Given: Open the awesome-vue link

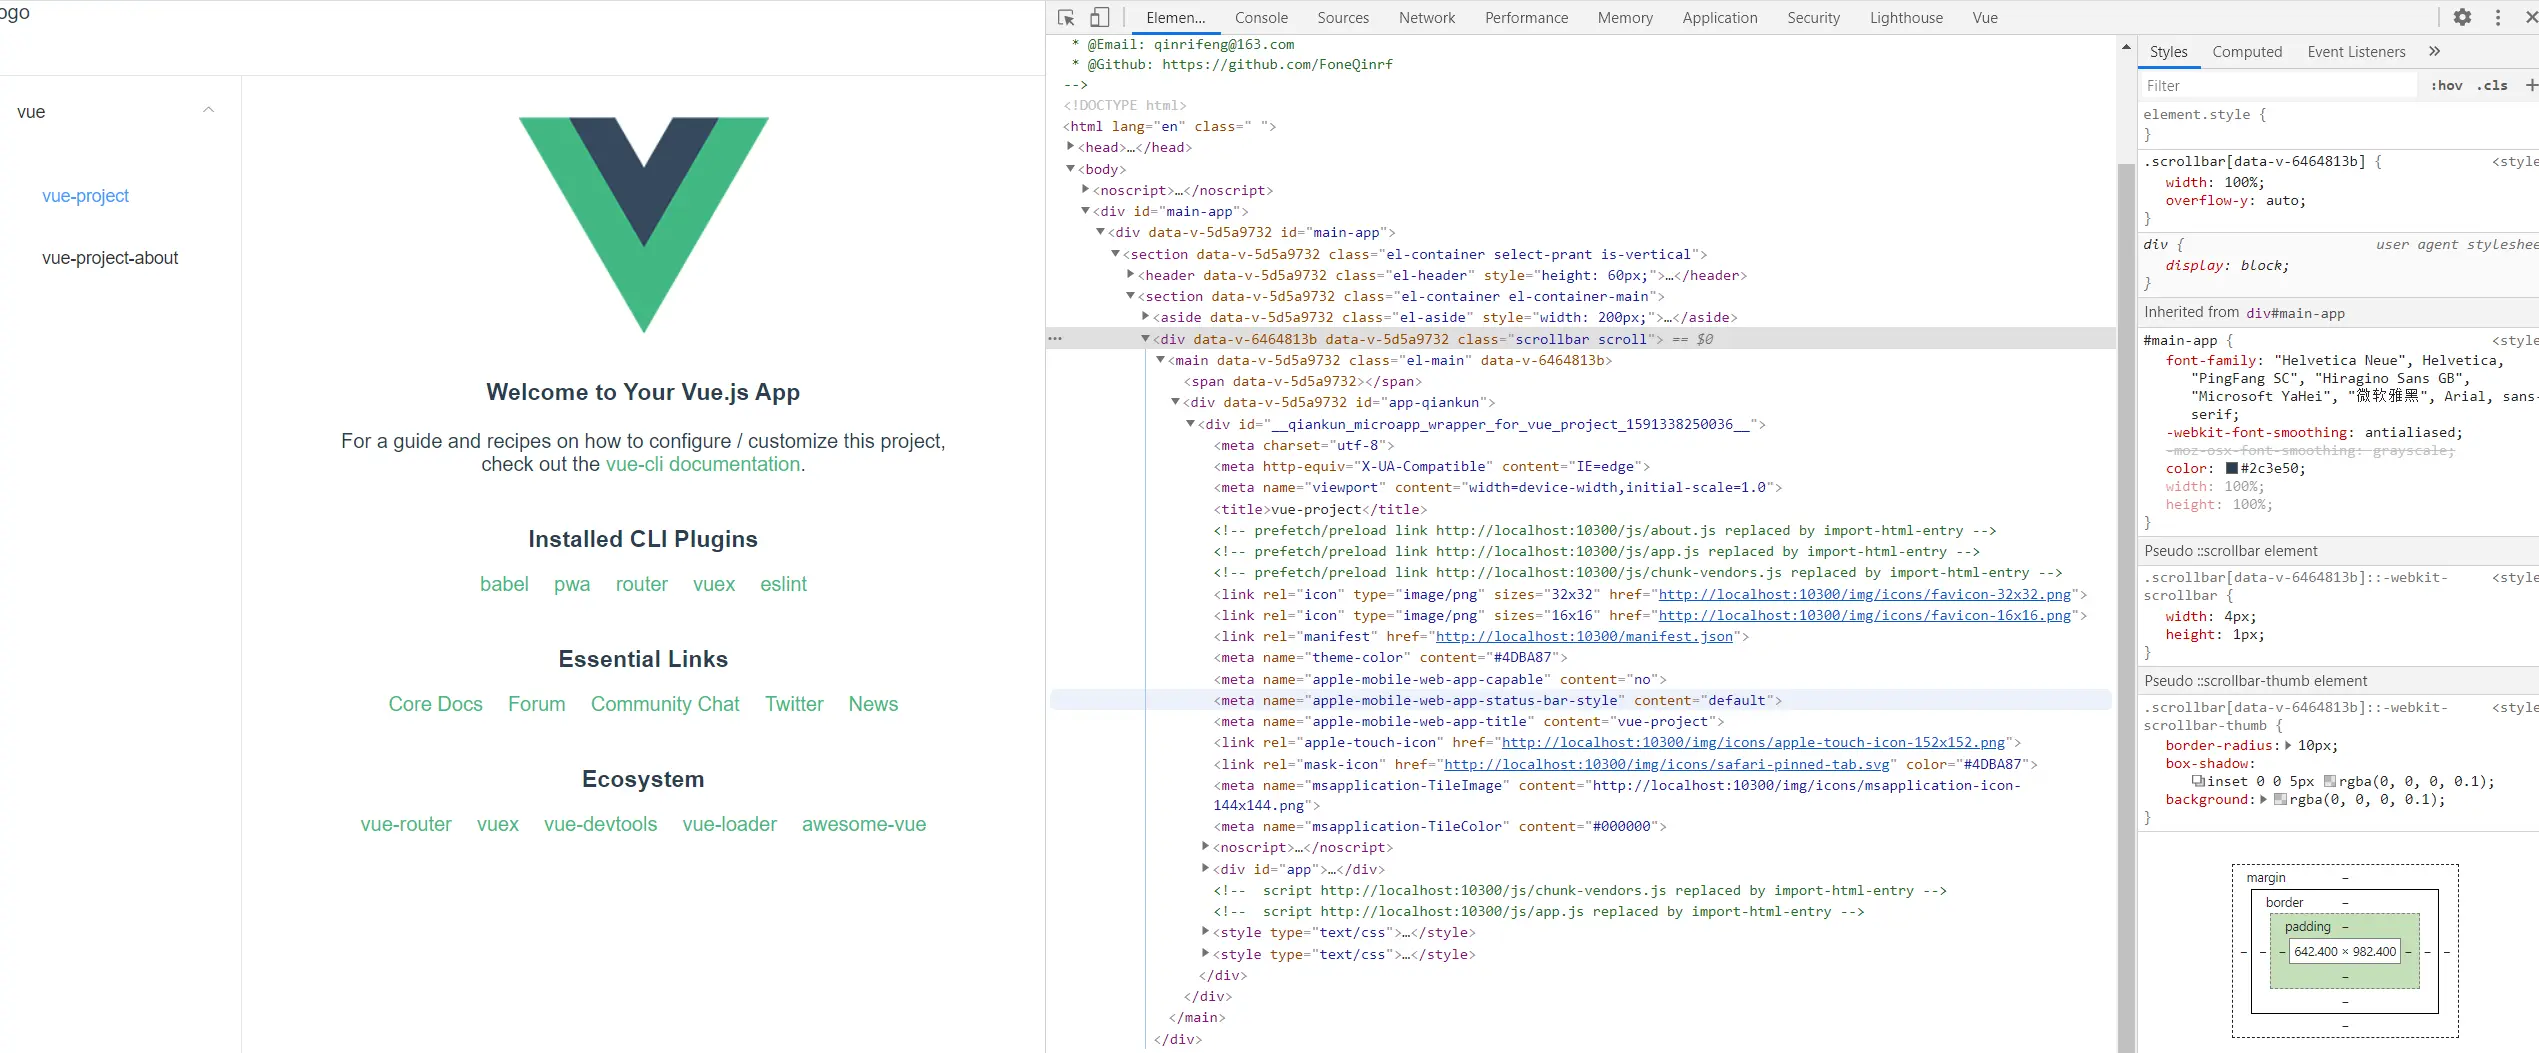Looking at the screenshot, I should pyautogui.click(x=864, y=824).
